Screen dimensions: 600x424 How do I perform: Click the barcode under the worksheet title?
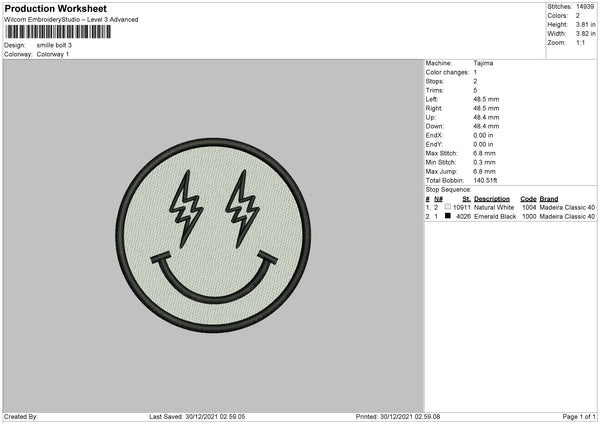(58, 32)
